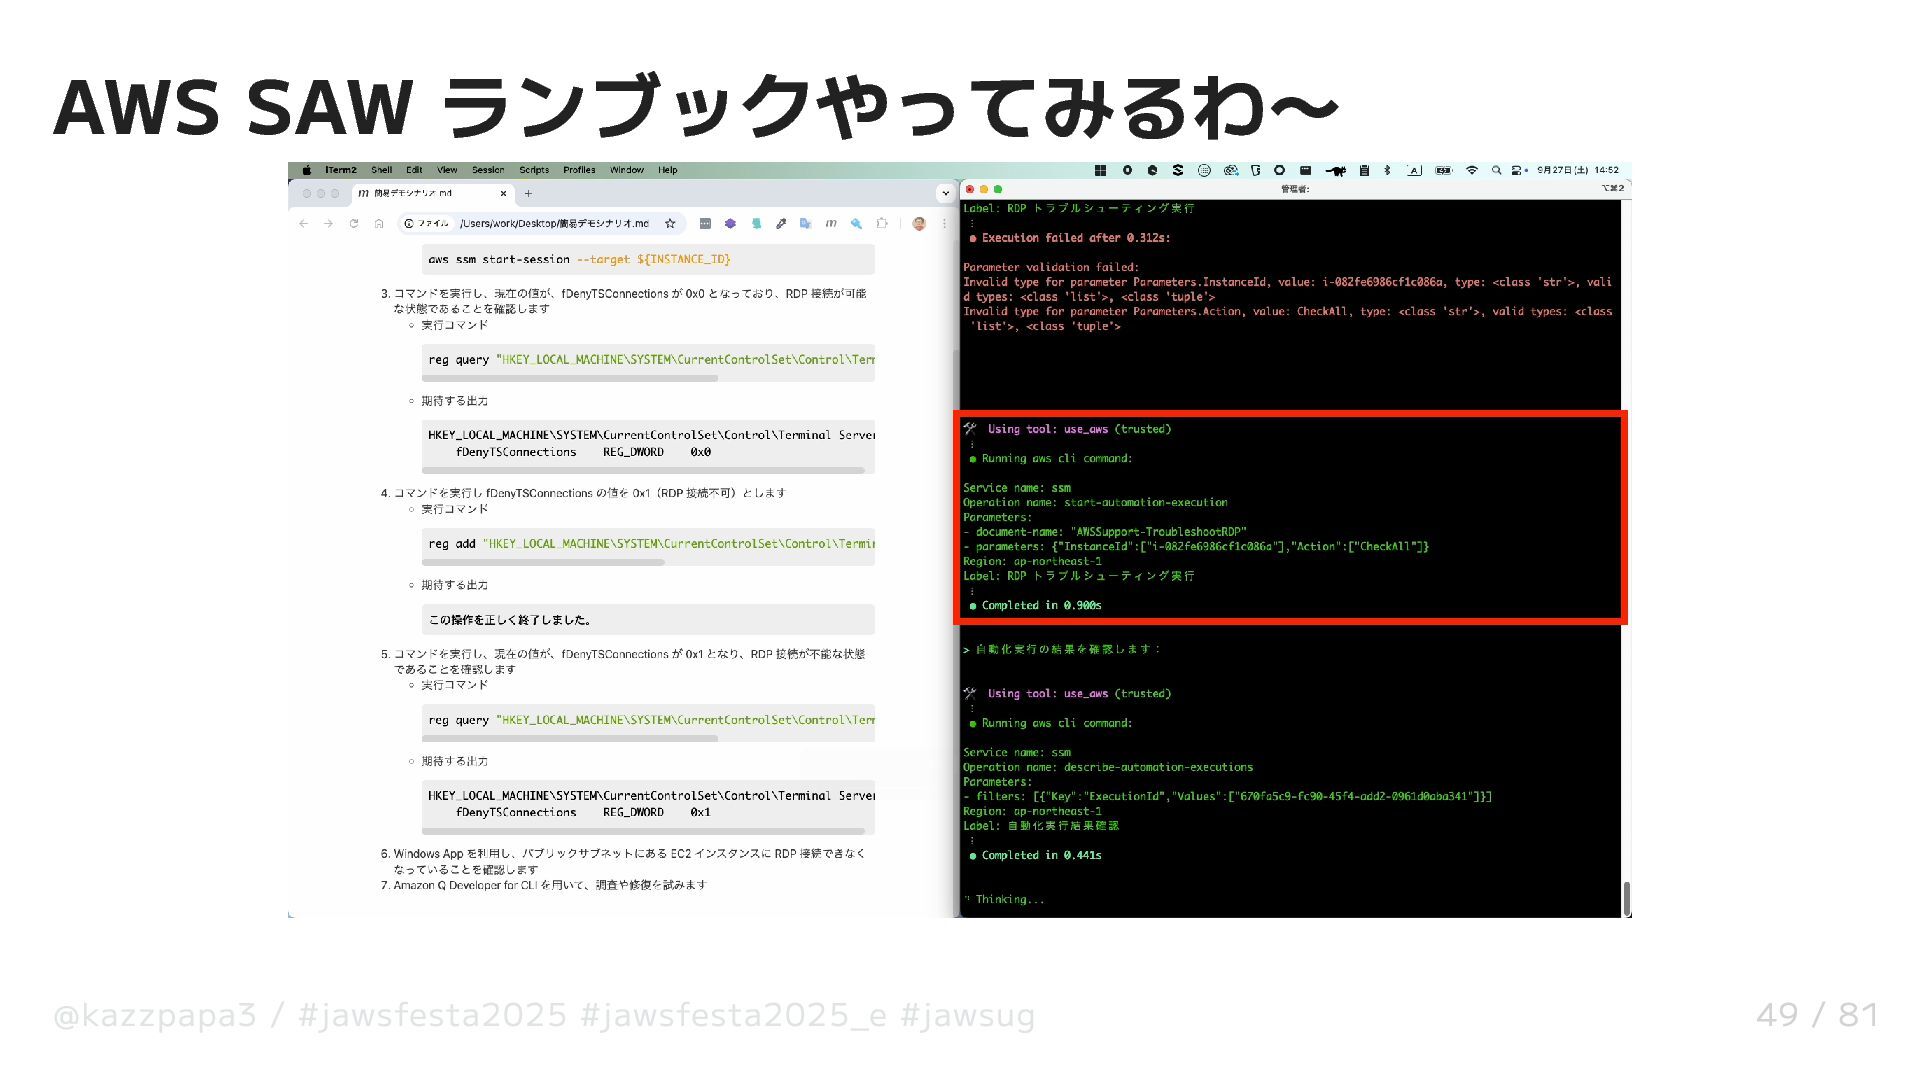Toggle the input source A icon
1920x1080 pixels.
click(x=1414, y=171)
